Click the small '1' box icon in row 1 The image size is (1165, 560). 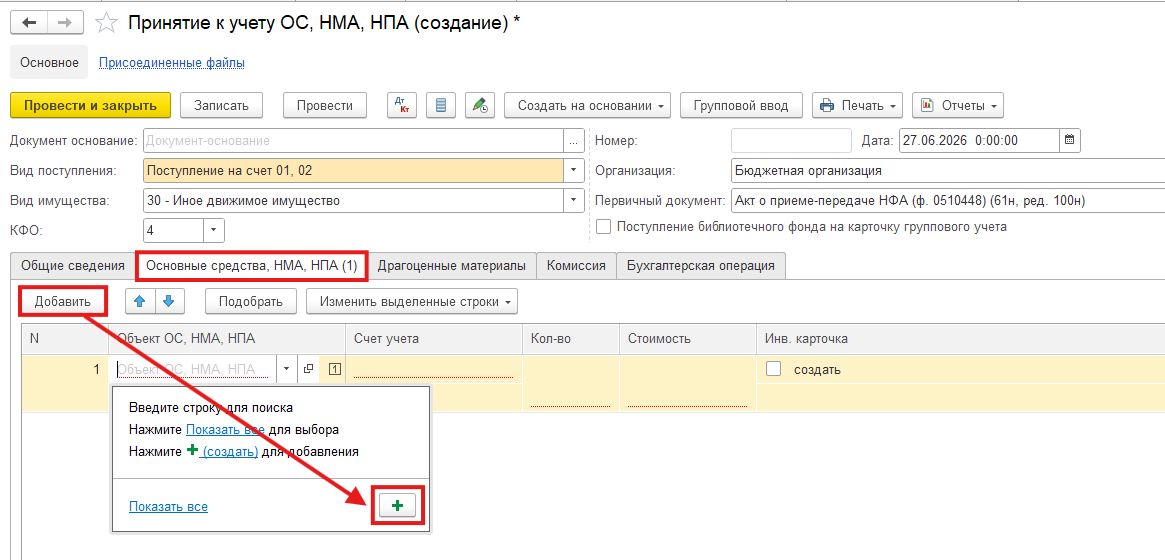coord(334,369)
